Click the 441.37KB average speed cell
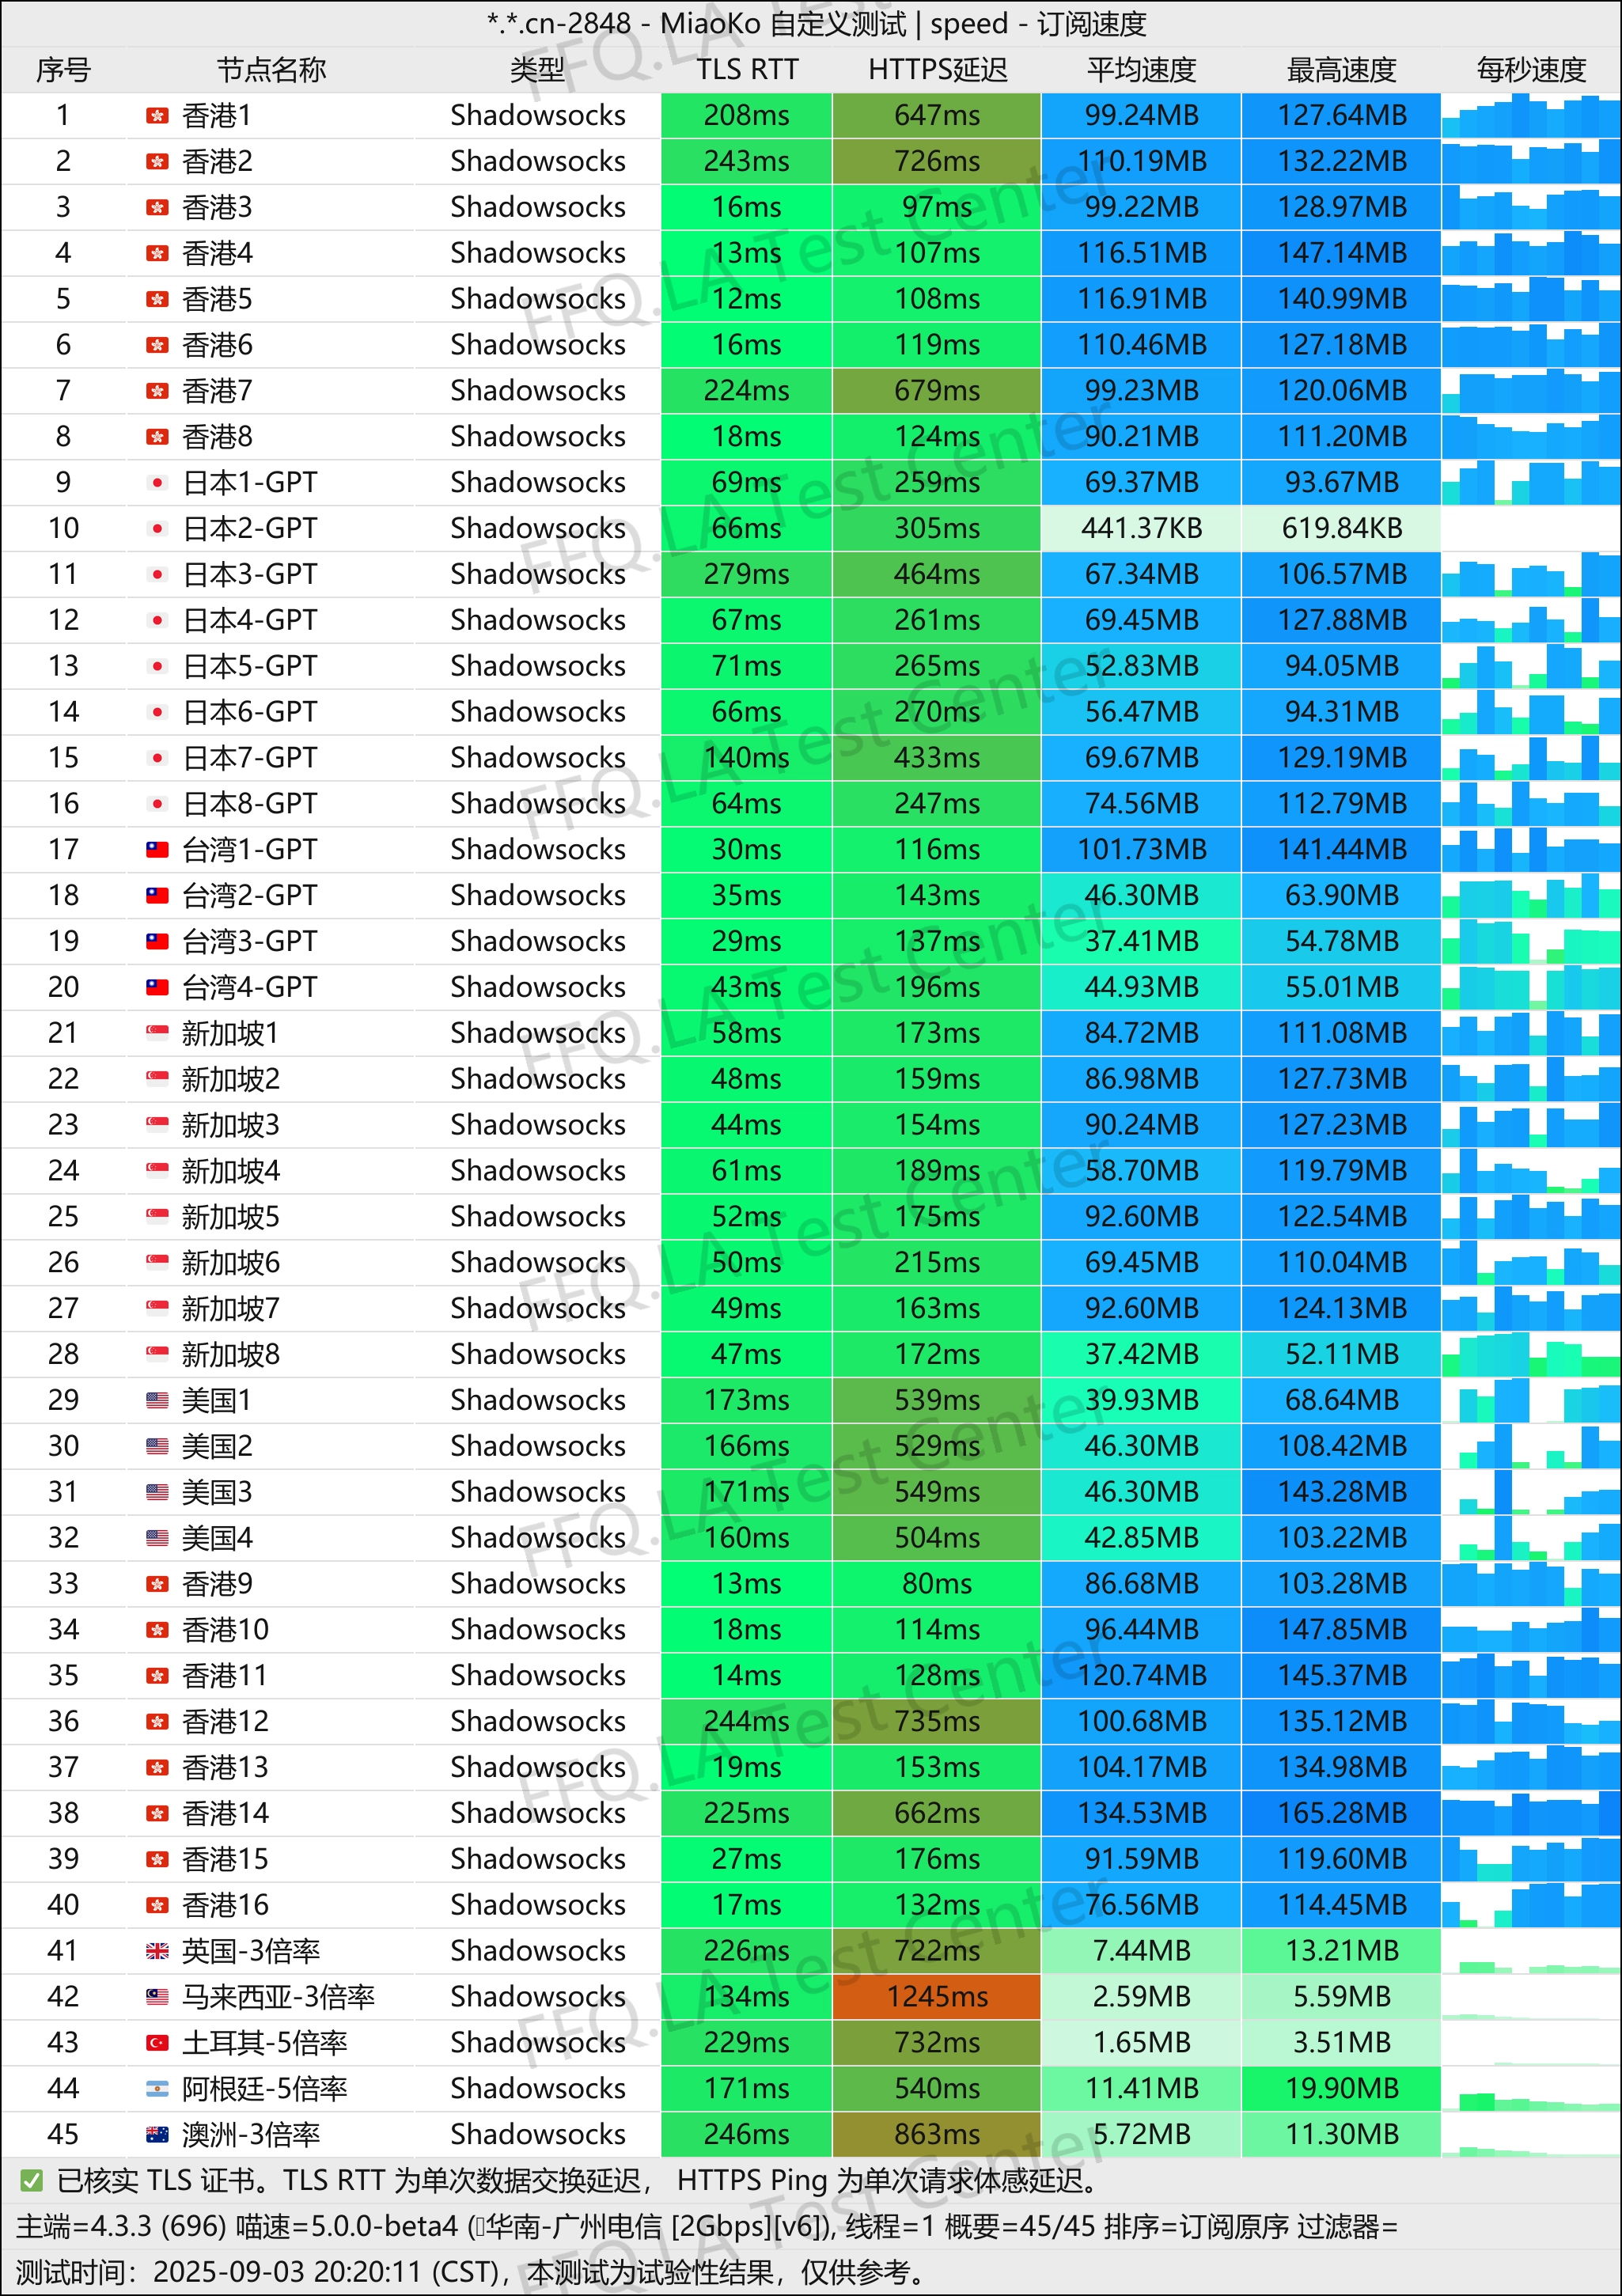 point(1141,528)
